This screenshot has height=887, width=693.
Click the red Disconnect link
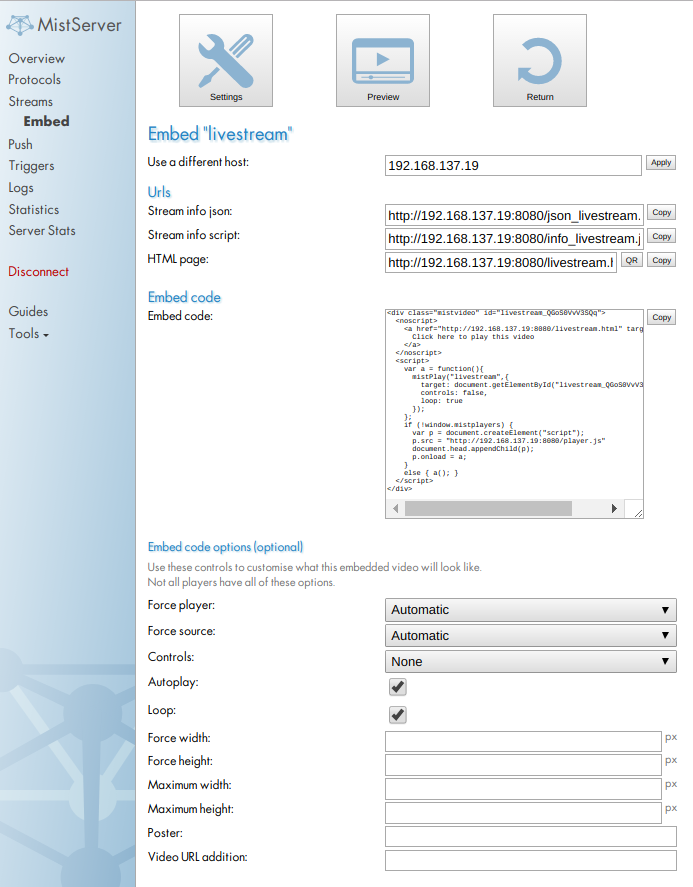38,272
